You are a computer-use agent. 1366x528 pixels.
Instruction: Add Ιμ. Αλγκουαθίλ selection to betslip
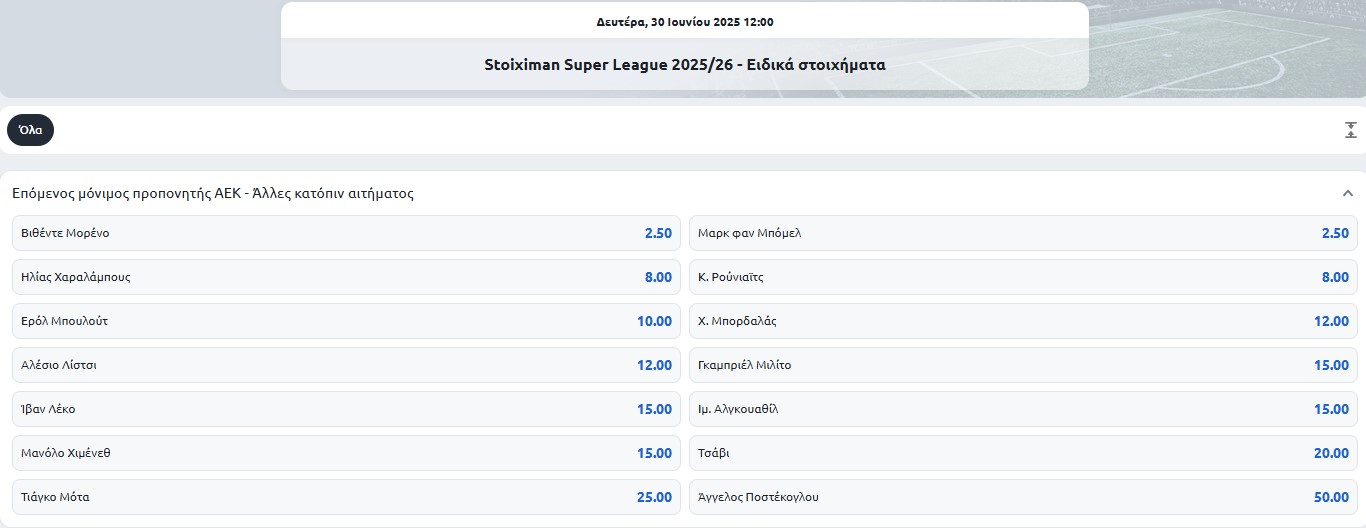pos(1023,409)
